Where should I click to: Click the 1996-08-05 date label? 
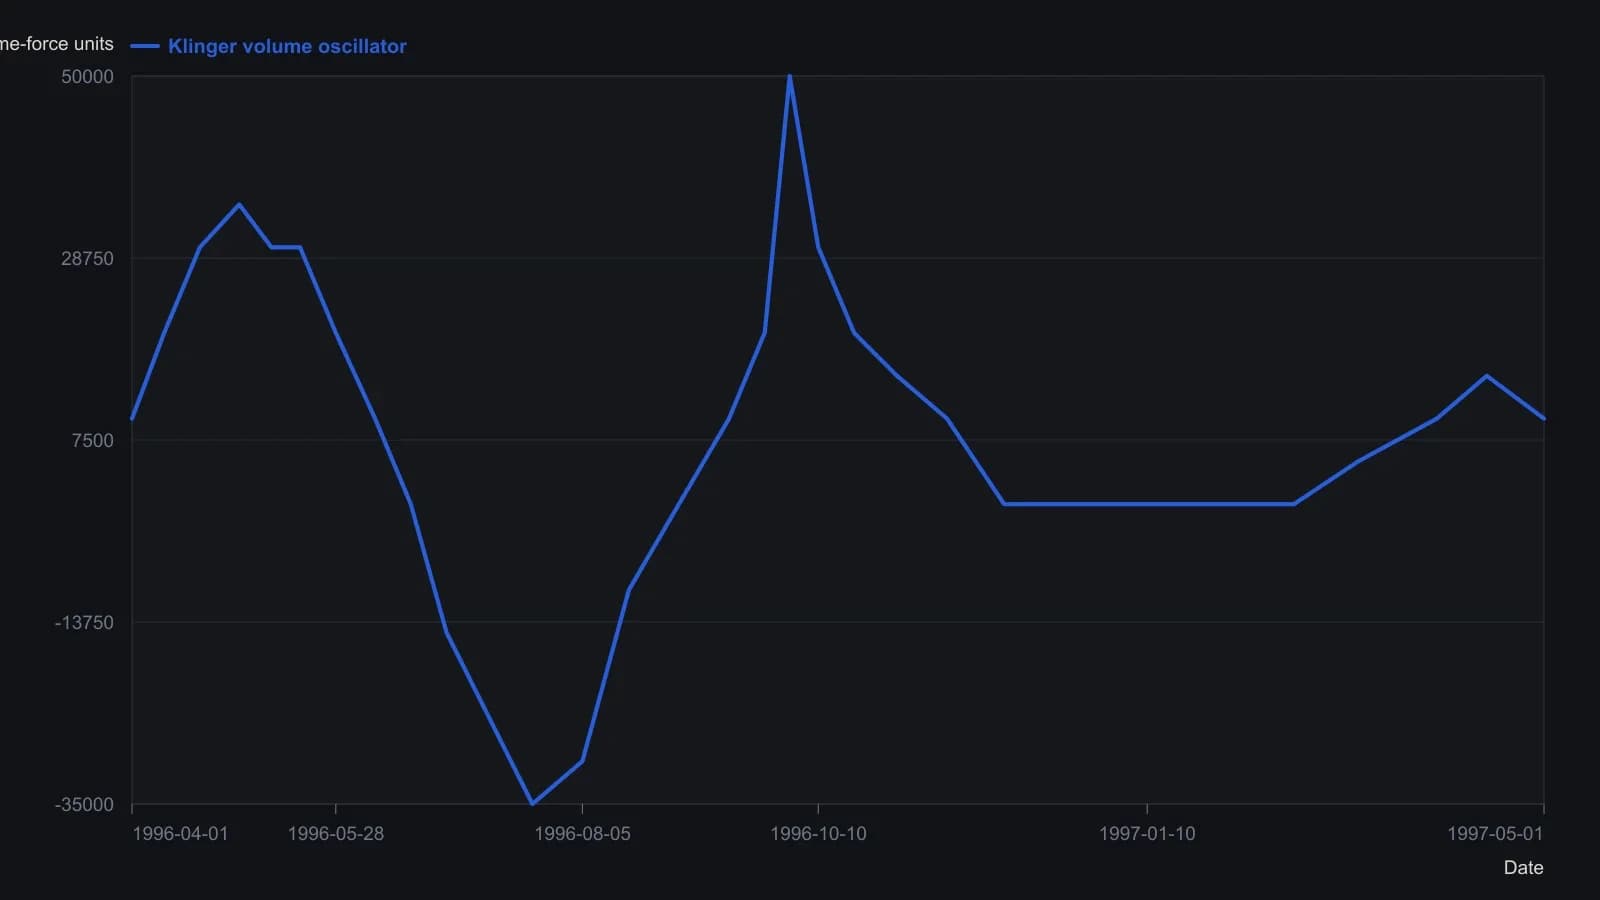(583, 834)
